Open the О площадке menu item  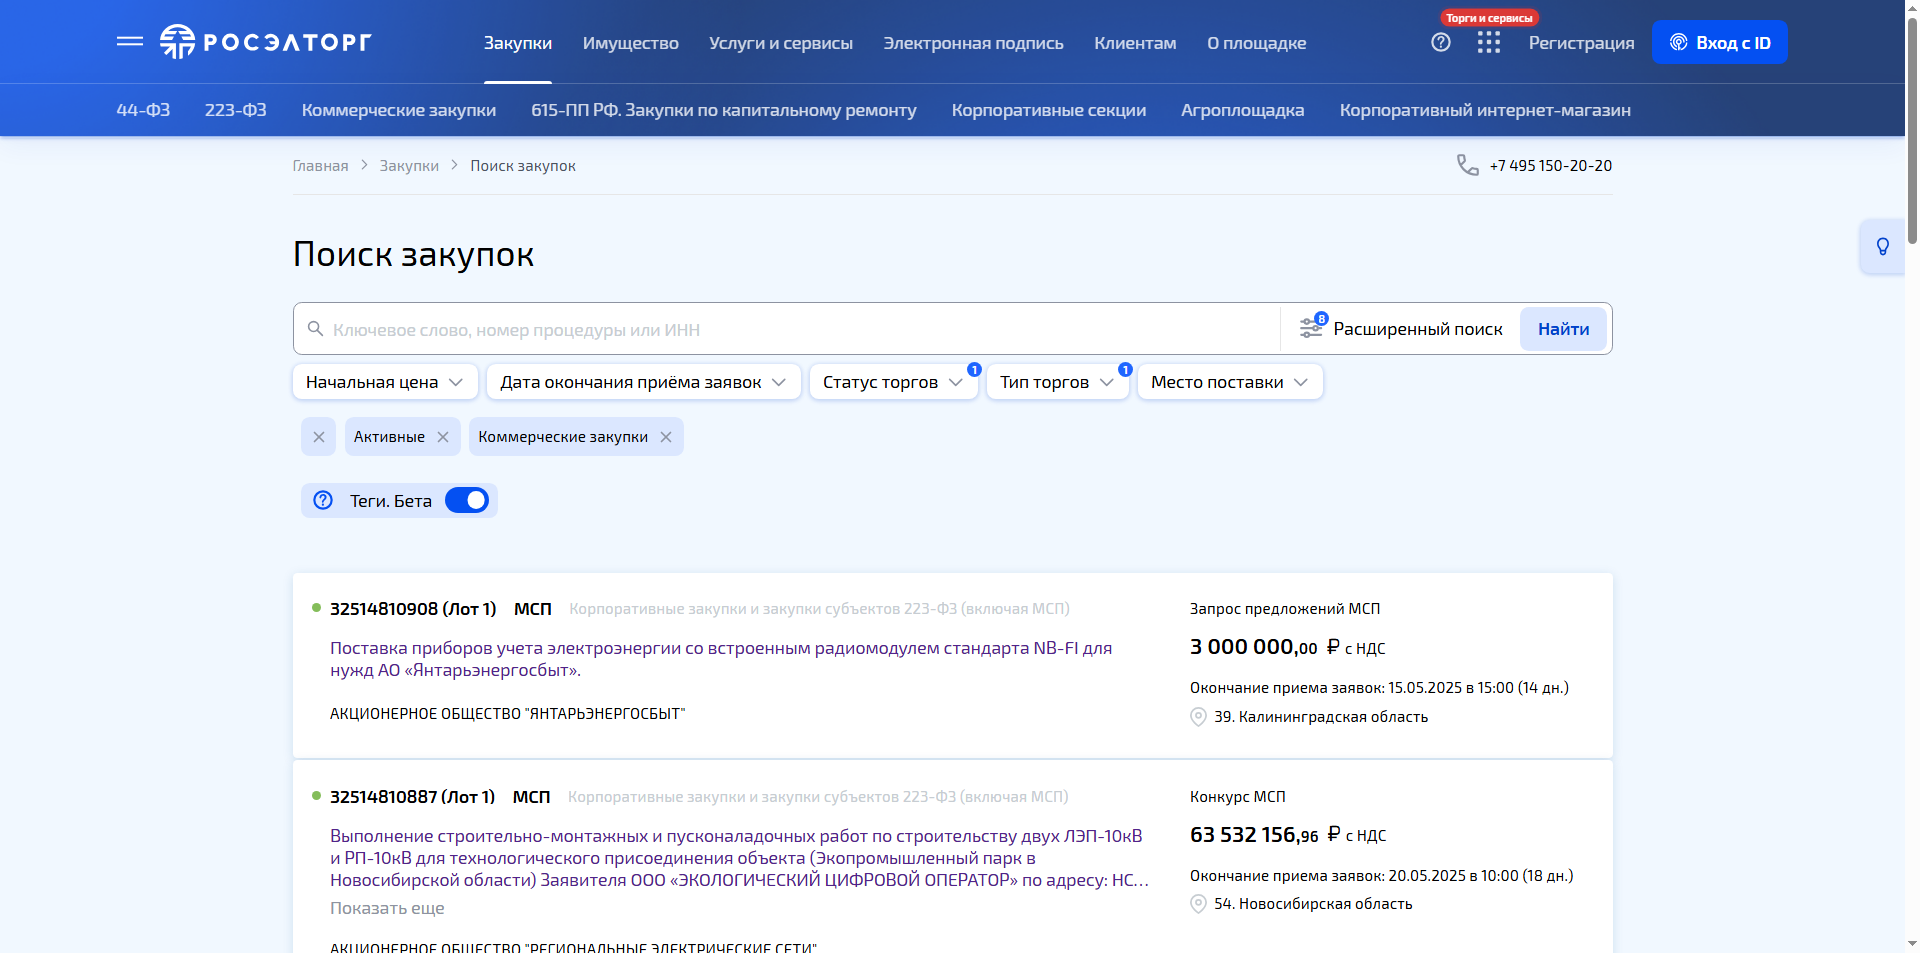tap(1256, 43)
